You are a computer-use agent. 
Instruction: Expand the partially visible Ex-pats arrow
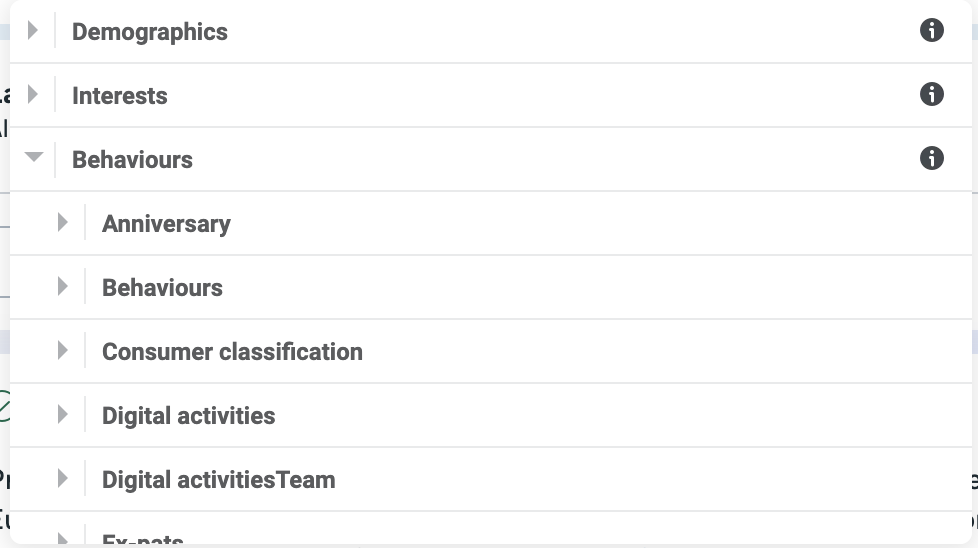click(x=63, y=539)
